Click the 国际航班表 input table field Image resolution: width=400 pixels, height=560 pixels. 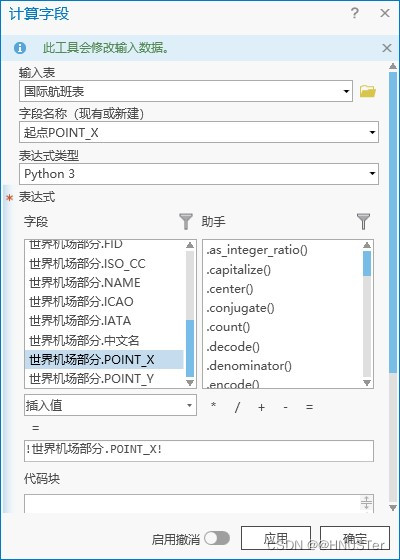coord(186,91)
